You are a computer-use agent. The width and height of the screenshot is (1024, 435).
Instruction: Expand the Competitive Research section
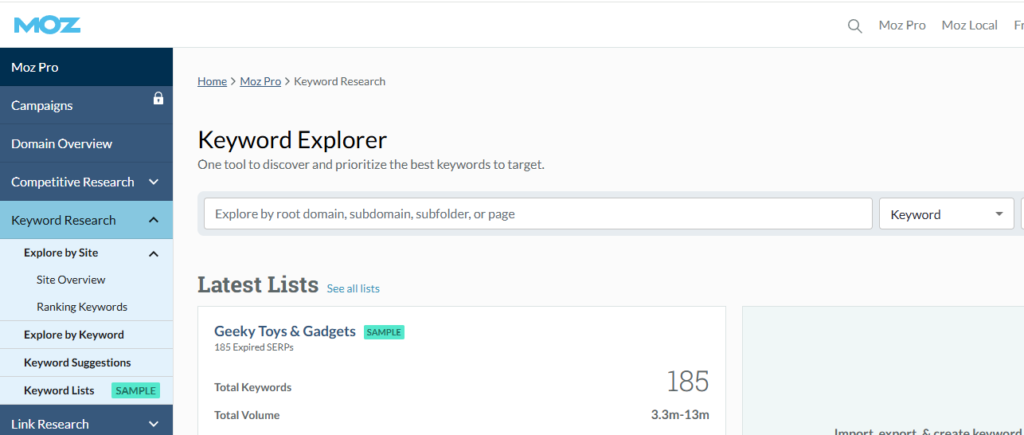[153, 182]
